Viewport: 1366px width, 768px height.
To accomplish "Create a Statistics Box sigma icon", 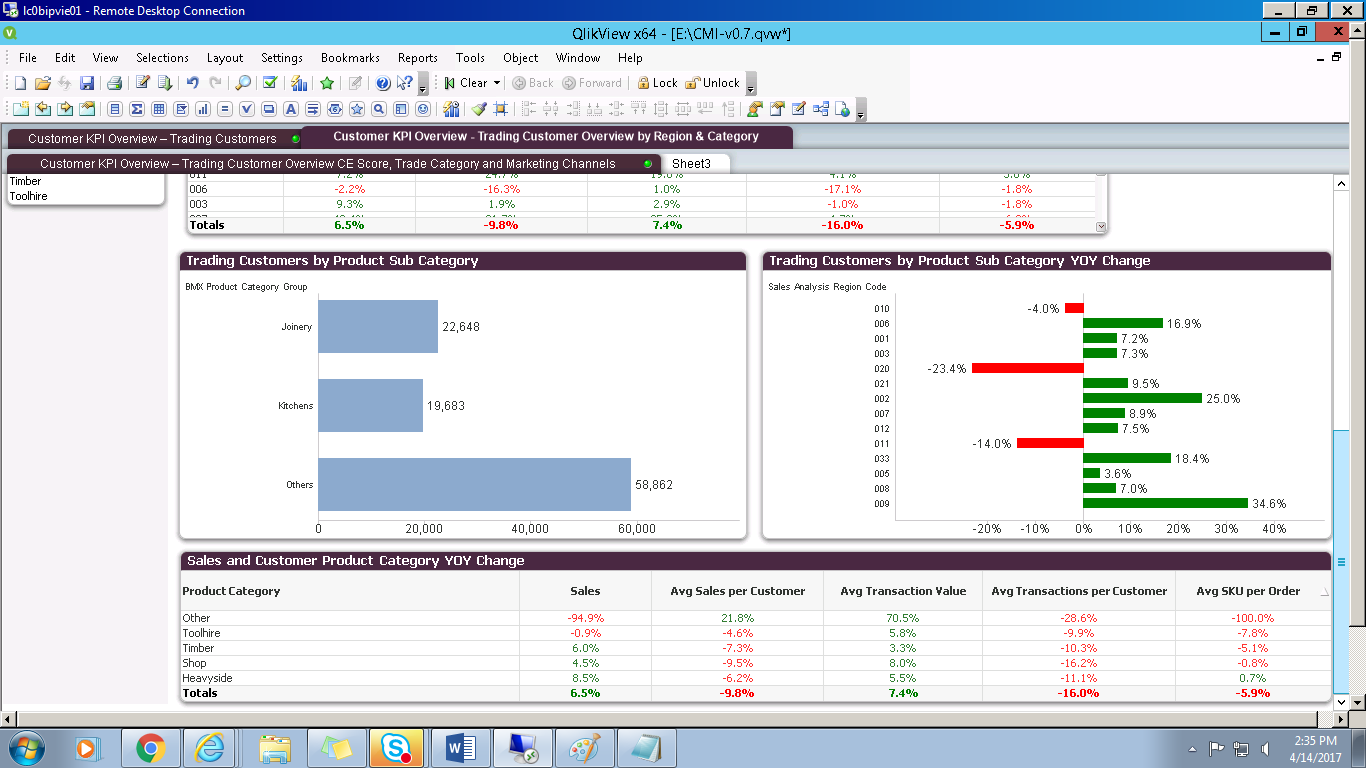I will (x=137, y=109).
